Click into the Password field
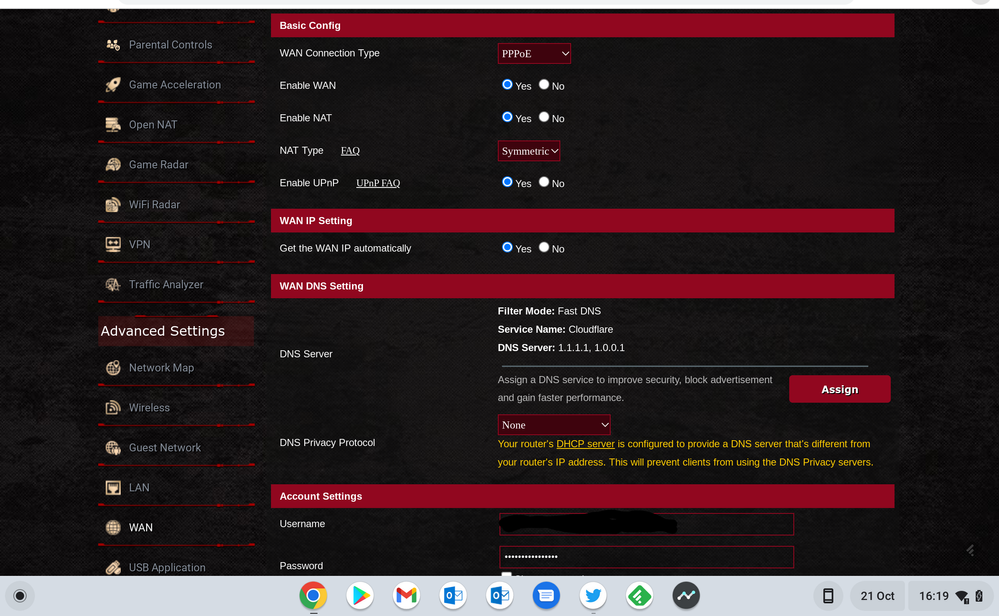The image size is (999, 616). [646, 557]
